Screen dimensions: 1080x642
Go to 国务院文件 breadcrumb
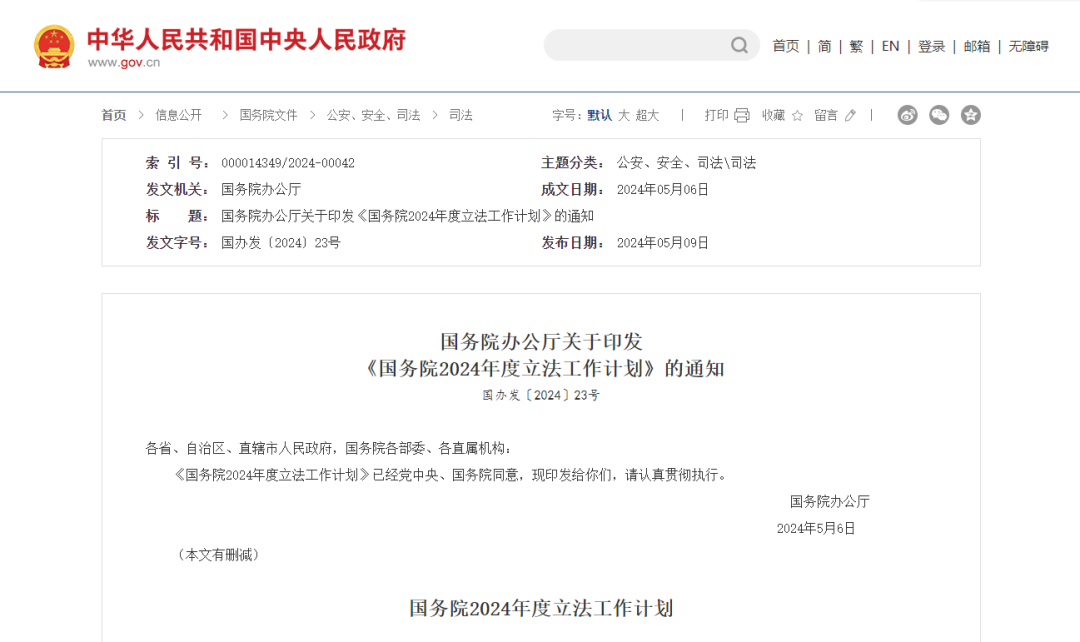click(x=269, y=115)
